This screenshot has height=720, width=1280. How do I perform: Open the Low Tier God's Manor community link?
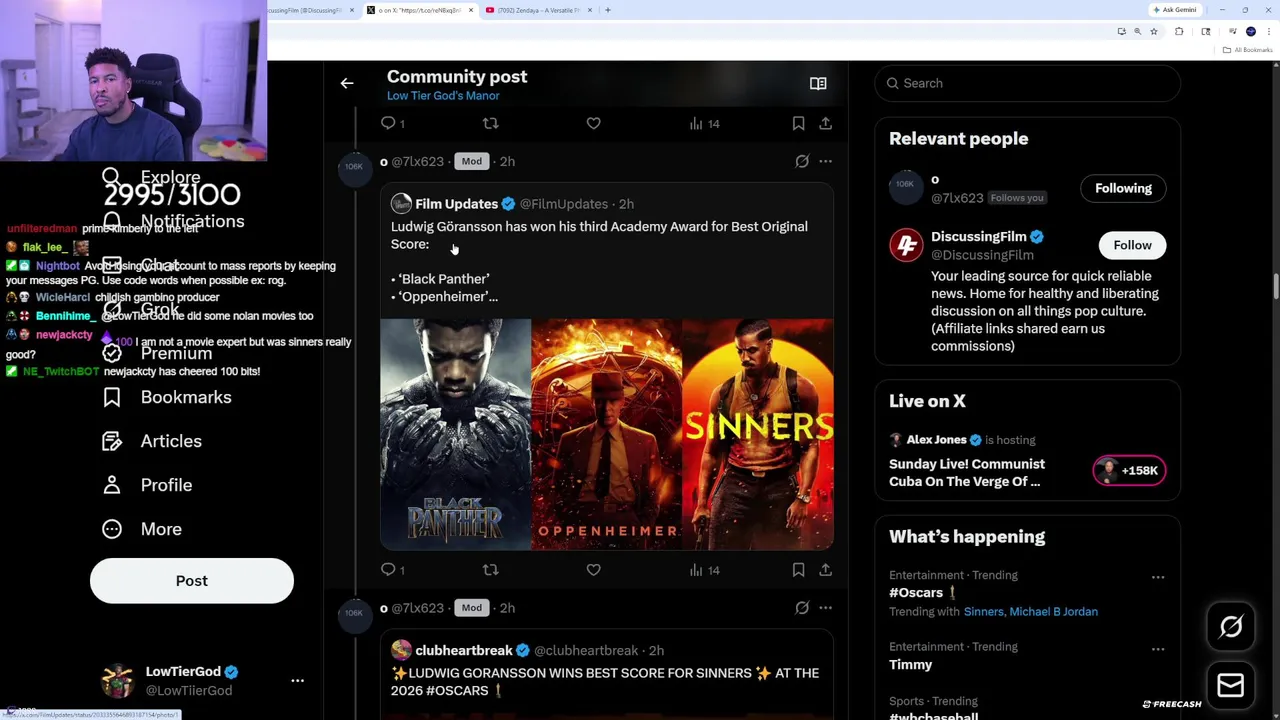pyautogui.click(x=443, y=96)
